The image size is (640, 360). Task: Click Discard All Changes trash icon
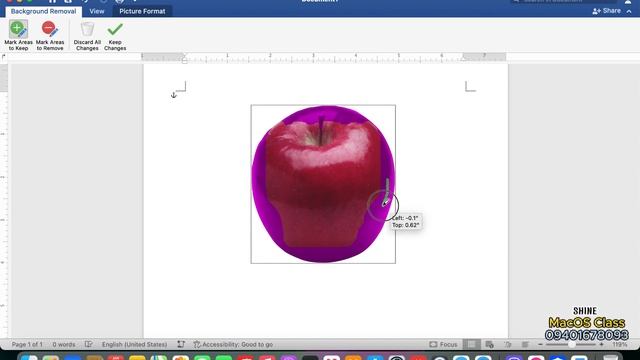87,30
